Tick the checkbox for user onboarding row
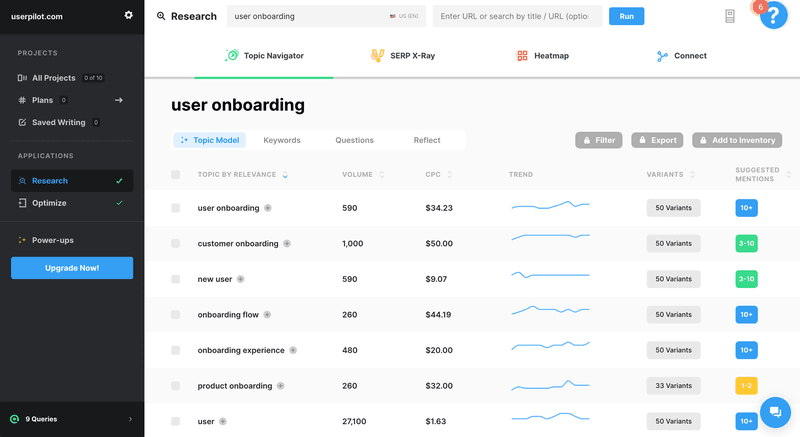The image size is (800, 437). (x=176, y=208)
